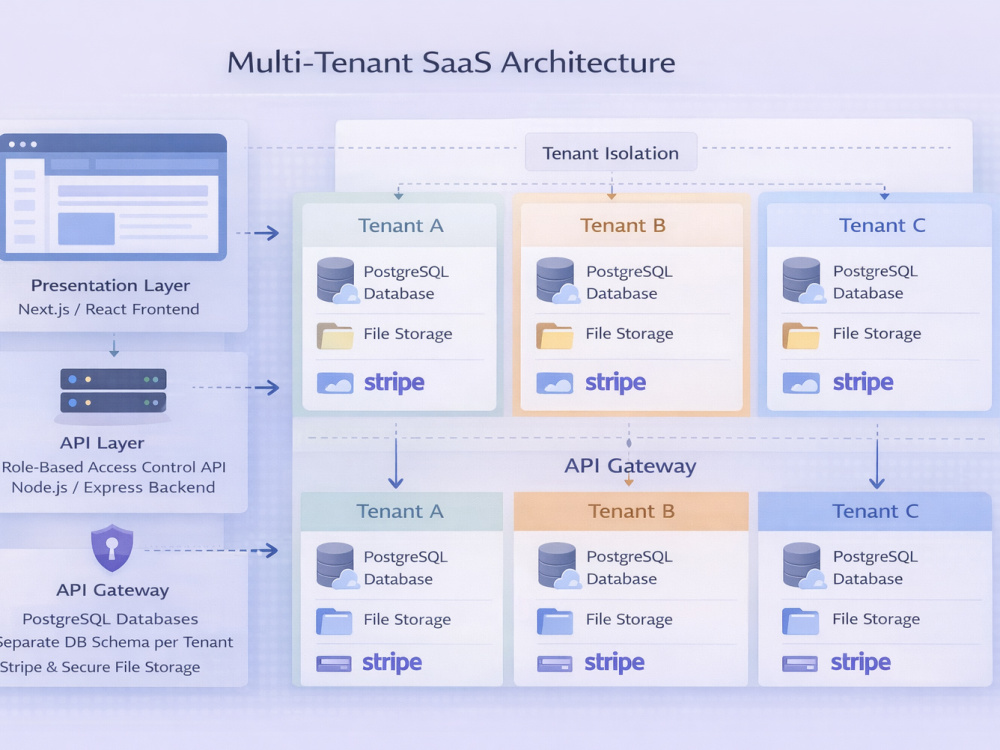Open the yellow folder icon in Tenant B
Viewport: 1000px width, 750px height.
(x=554, y=335)
